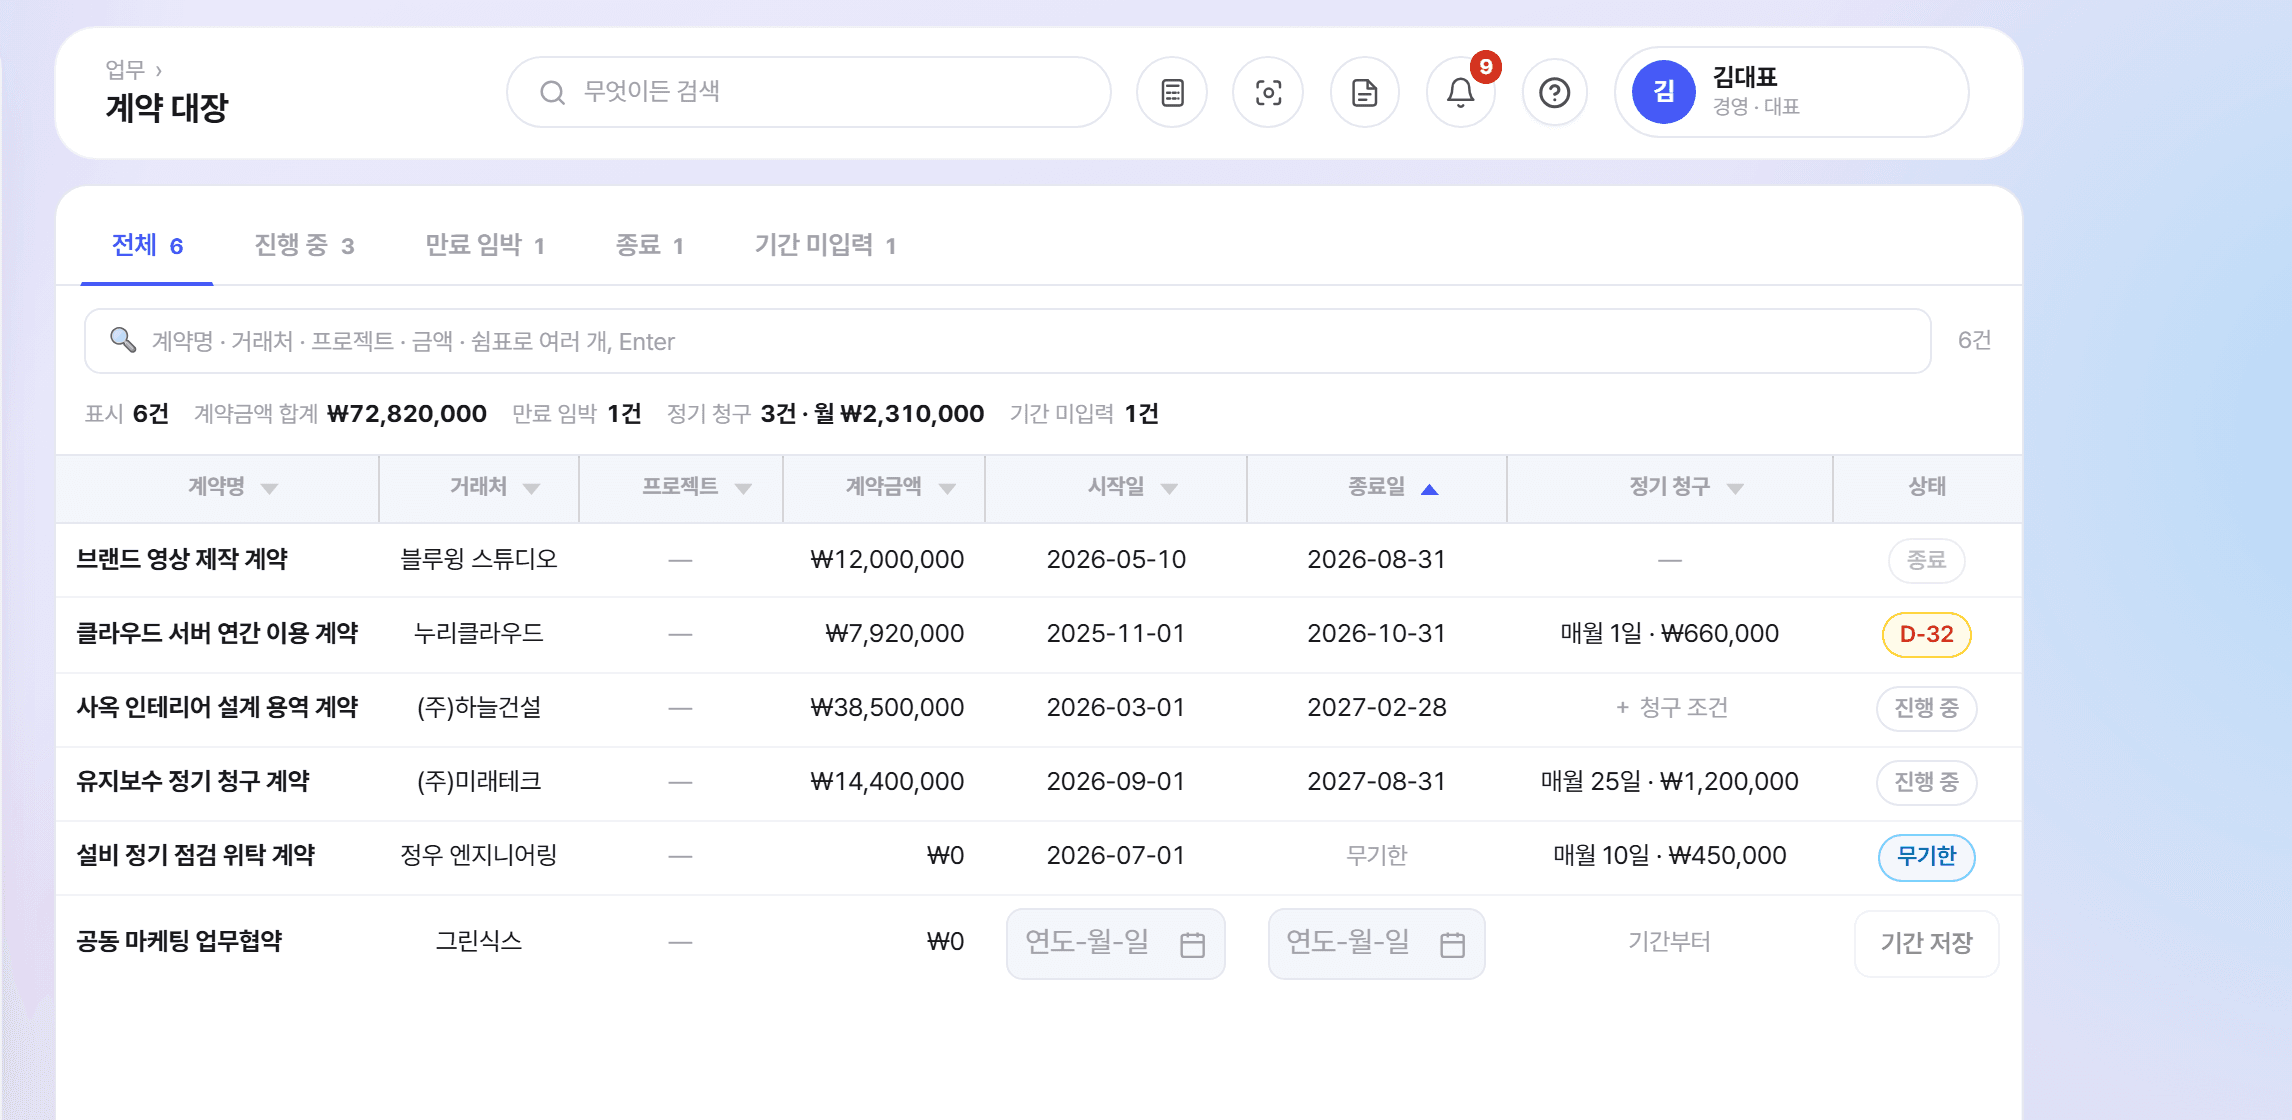Toggle the 종료일 ascending sort arrow
Image resolution: width=2292 pixels, height=1120 pixels.
(1430, 489)
